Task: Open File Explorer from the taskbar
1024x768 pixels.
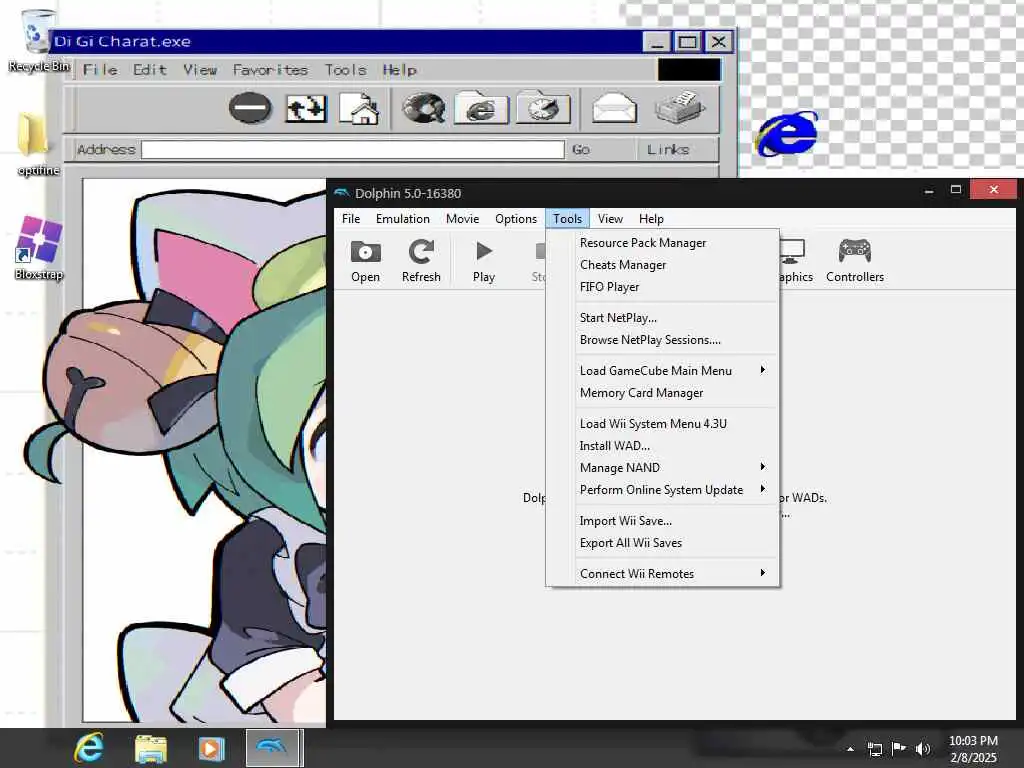Action: click(x=151, y=748)
